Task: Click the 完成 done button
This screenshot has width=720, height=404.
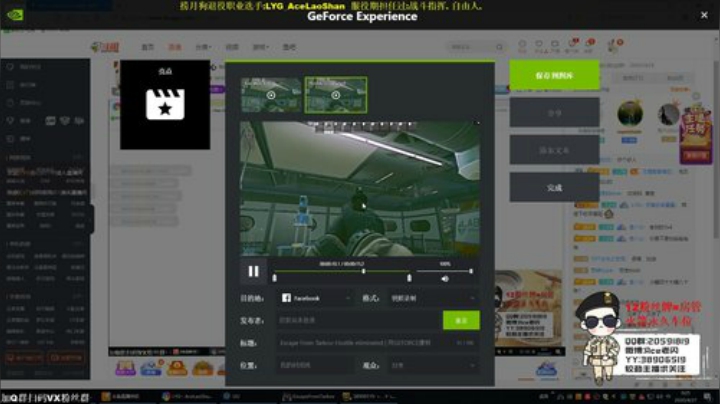Action: point(554,188)
